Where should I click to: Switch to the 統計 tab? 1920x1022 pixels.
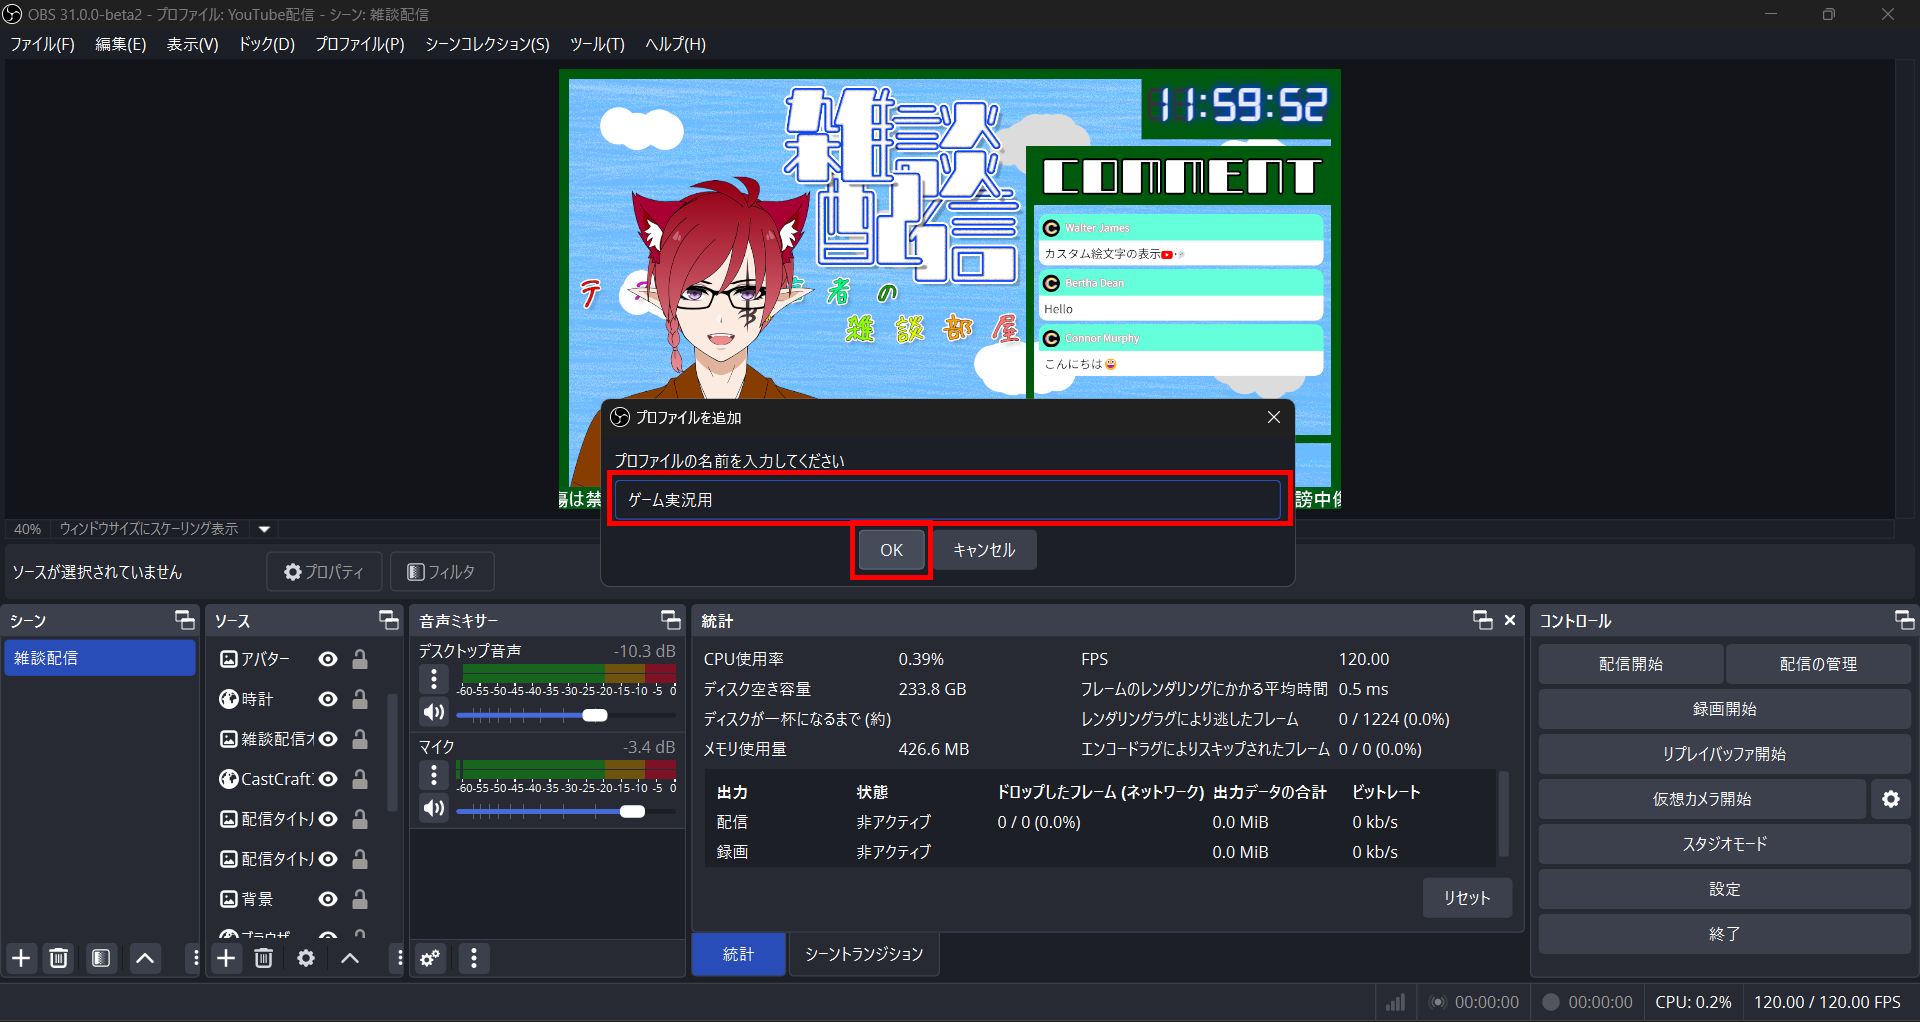[738, 954]
